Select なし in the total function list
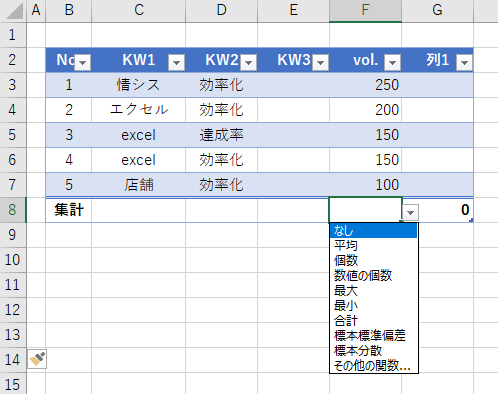 (x=373, y=230)
